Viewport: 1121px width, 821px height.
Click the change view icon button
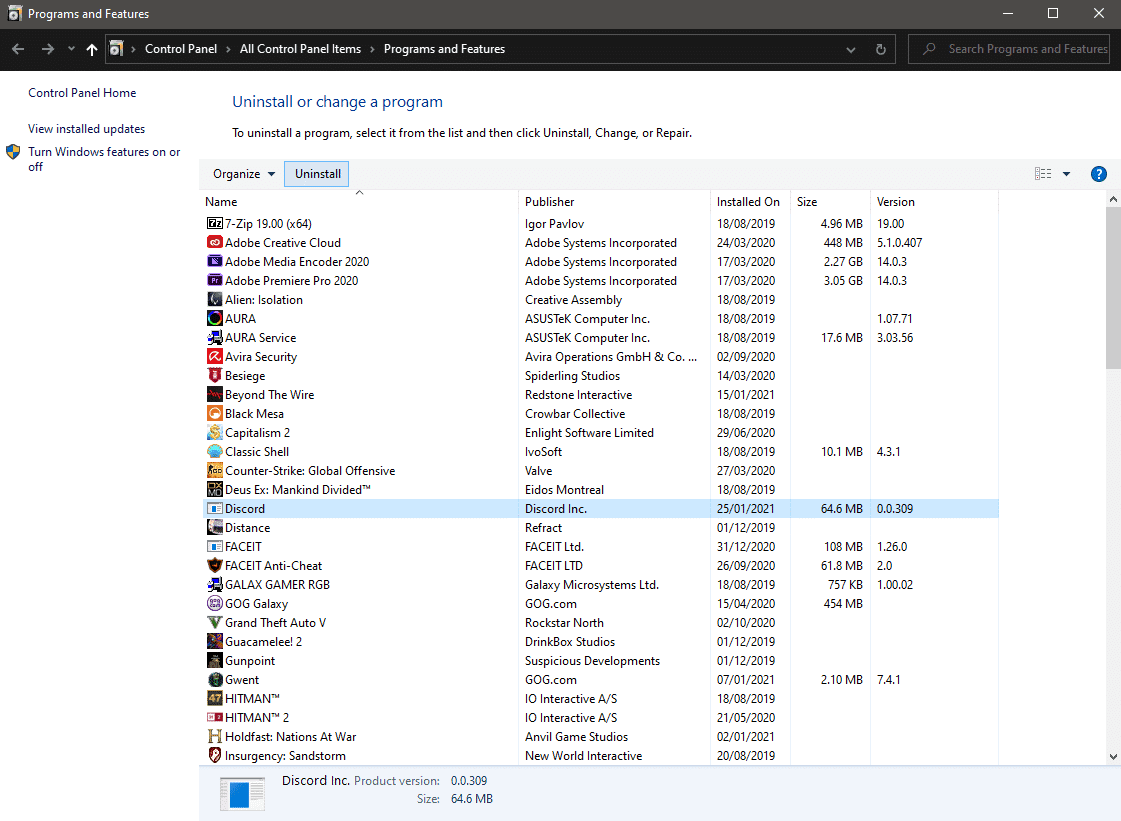(1043, 174)
